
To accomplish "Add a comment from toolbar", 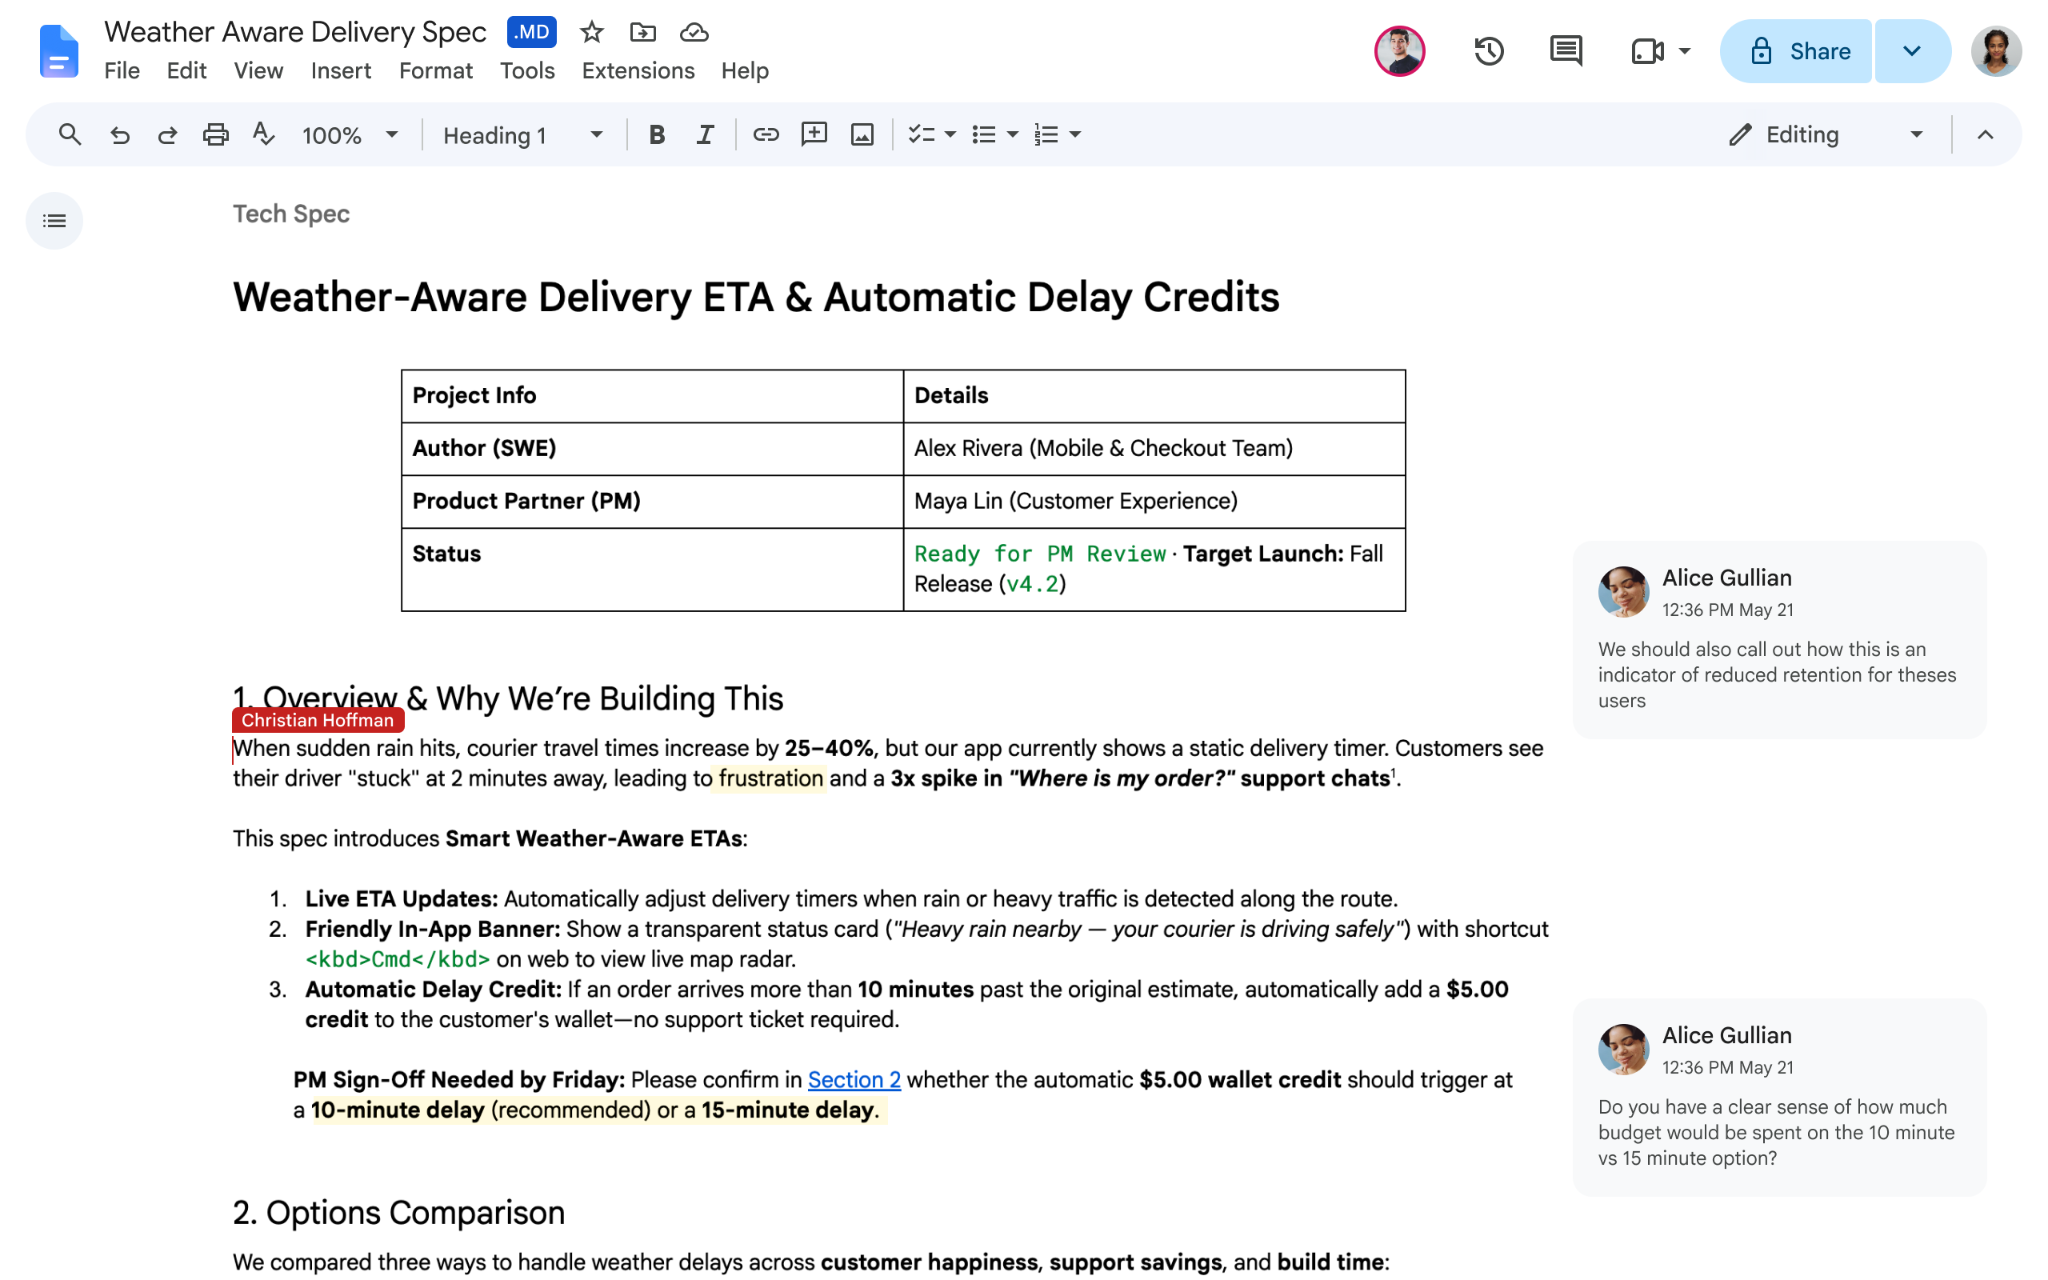I will coord(814,134).
